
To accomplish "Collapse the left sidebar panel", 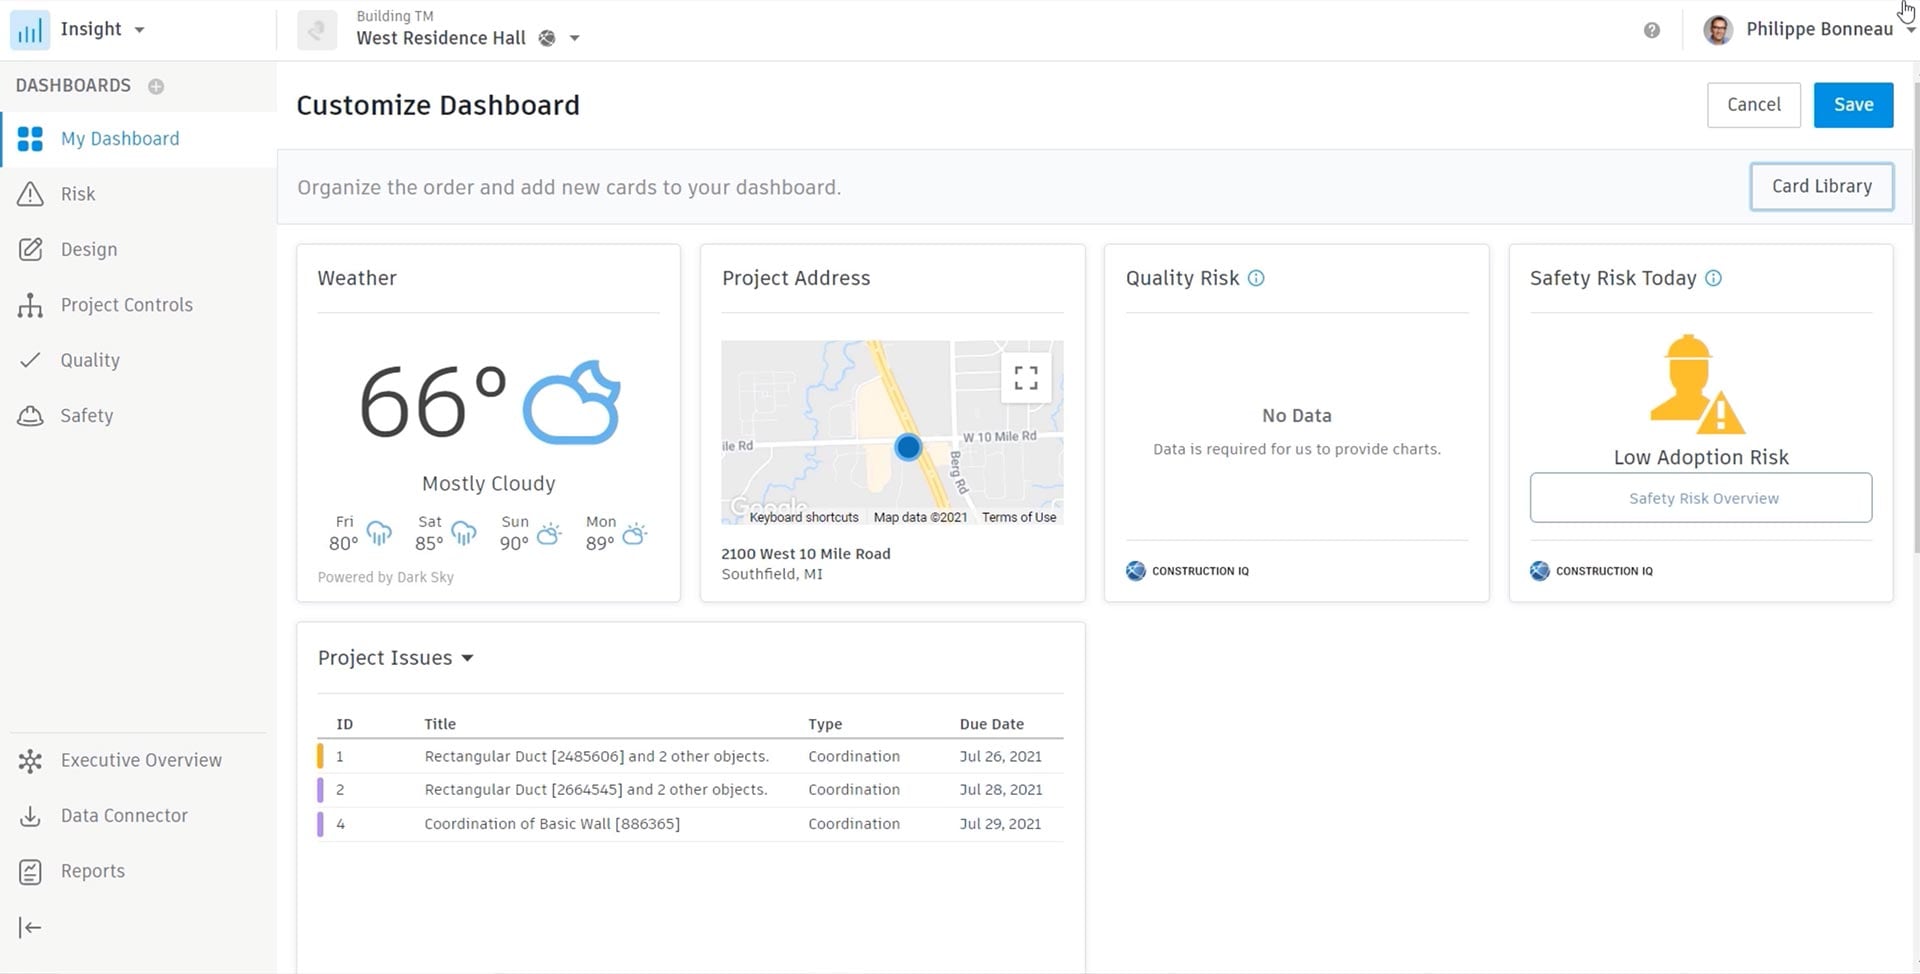I will point(30,927).
